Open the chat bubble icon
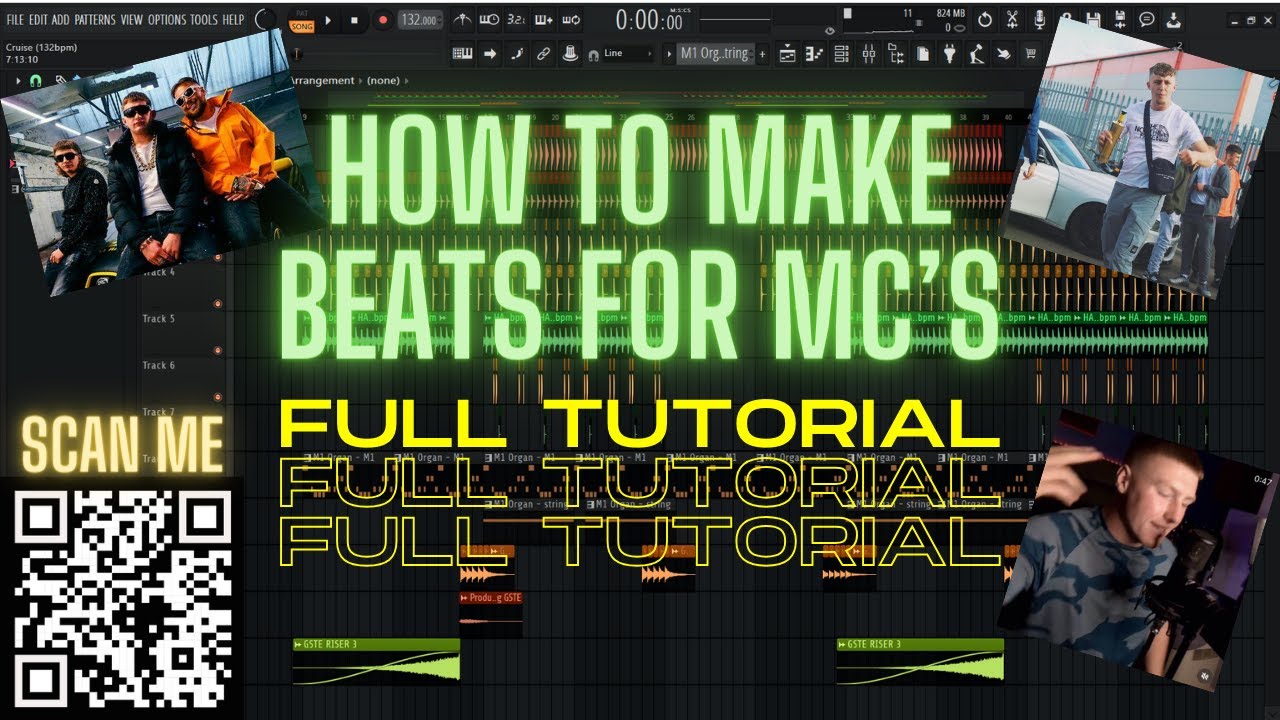The height and width of the screenshot is (720, 1280). (1147, 19)
